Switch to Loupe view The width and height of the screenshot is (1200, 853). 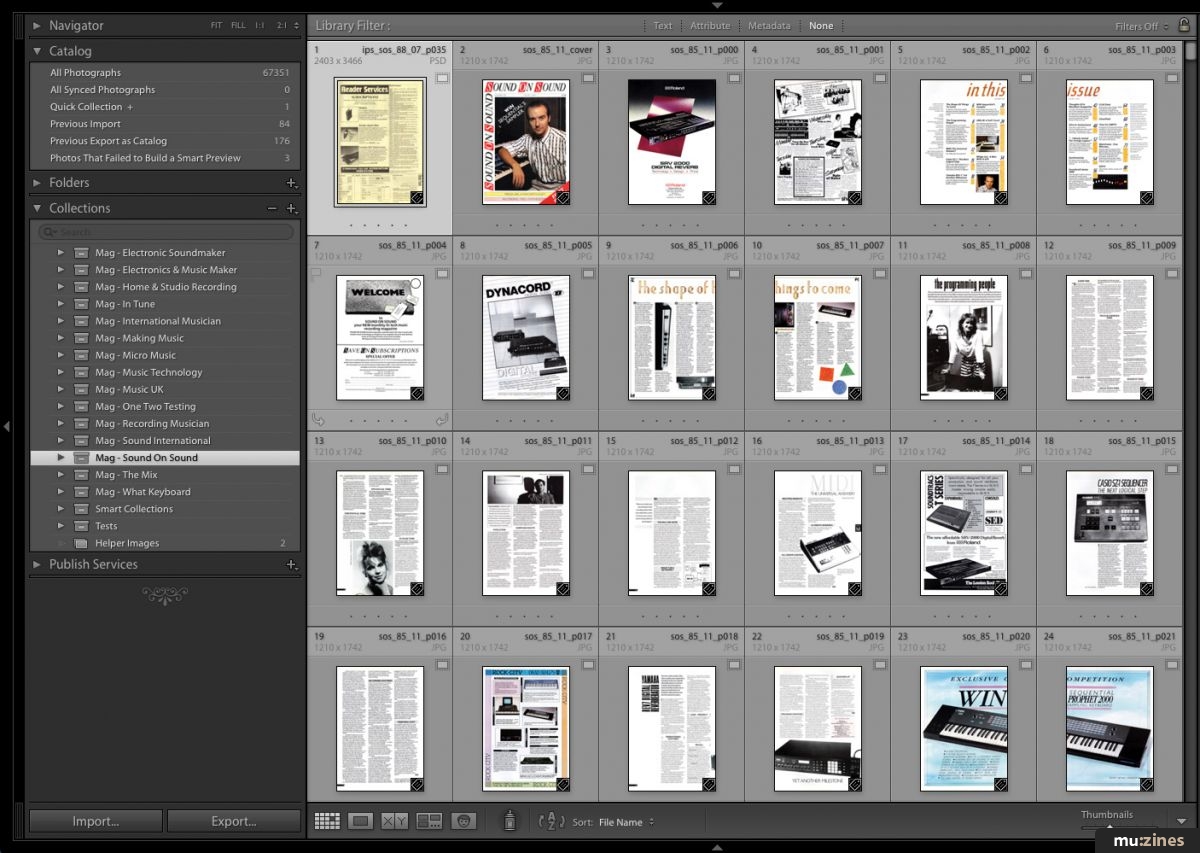tap(359, 820)
